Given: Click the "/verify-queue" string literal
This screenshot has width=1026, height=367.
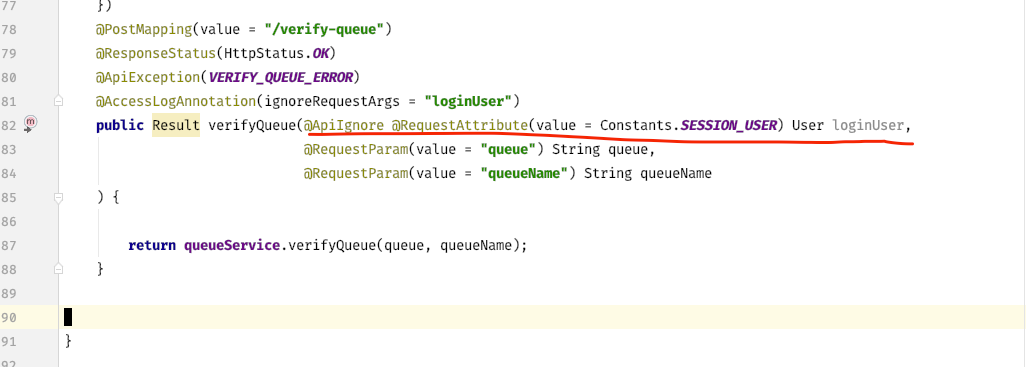Looking at the screenshot, I should point(325,29).
